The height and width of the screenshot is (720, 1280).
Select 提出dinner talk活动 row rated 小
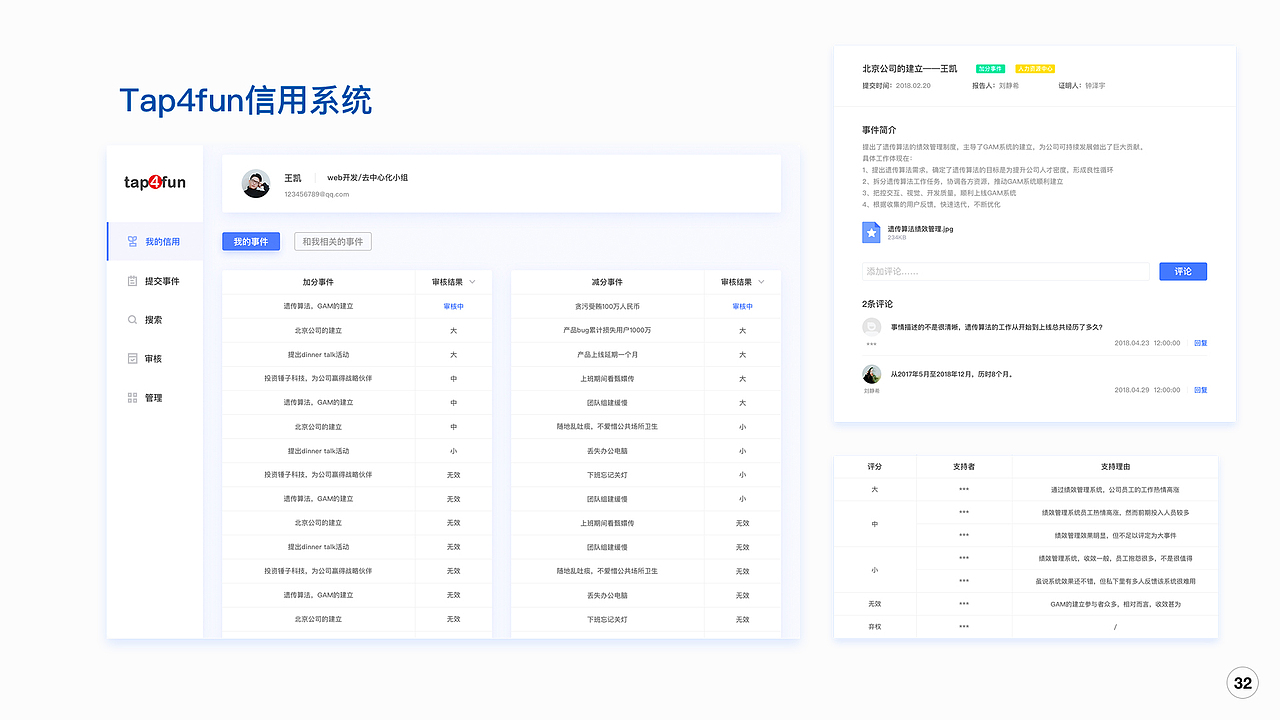(357, 451)
